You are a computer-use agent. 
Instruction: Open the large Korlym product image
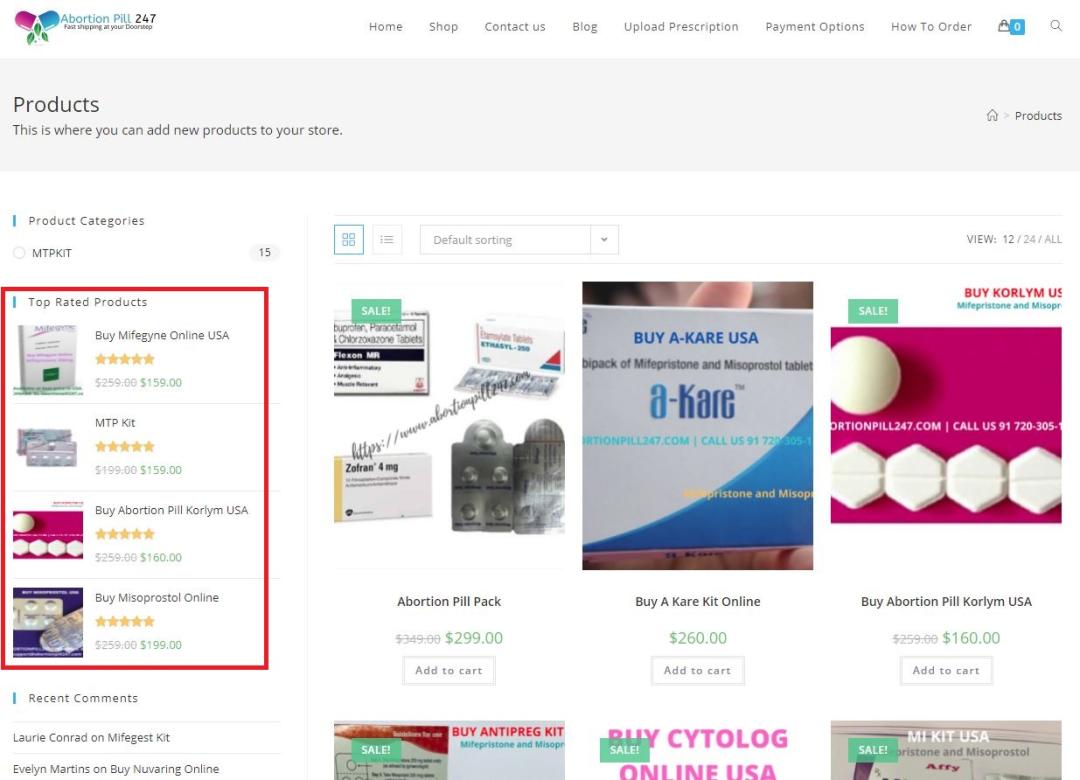point(946,425)
